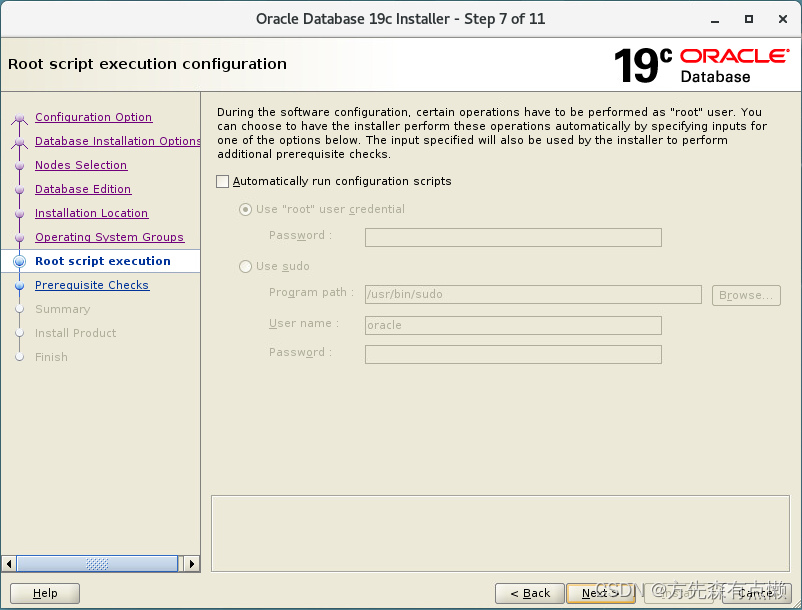Click the Summary step bullet icon
802x610 pixels.
pyautogui.click(x=19, y=309)
